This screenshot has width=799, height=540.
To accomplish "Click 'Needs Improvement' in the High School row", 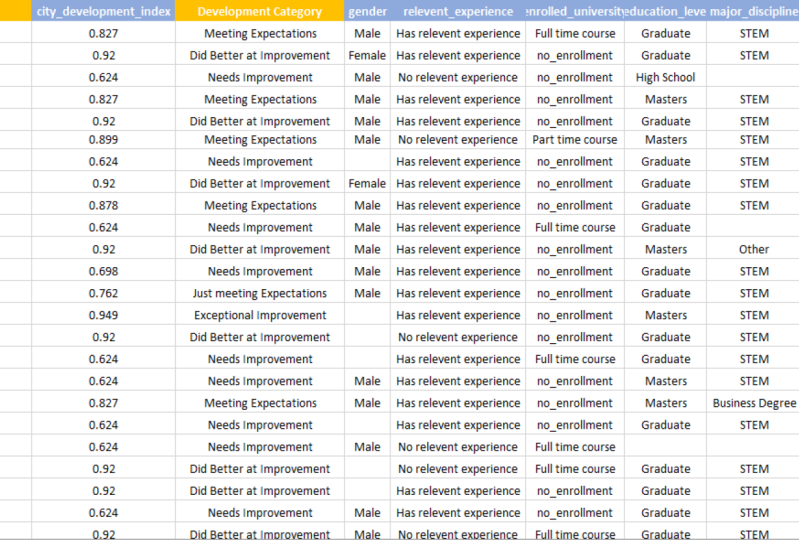I will [x=260, y=77].
